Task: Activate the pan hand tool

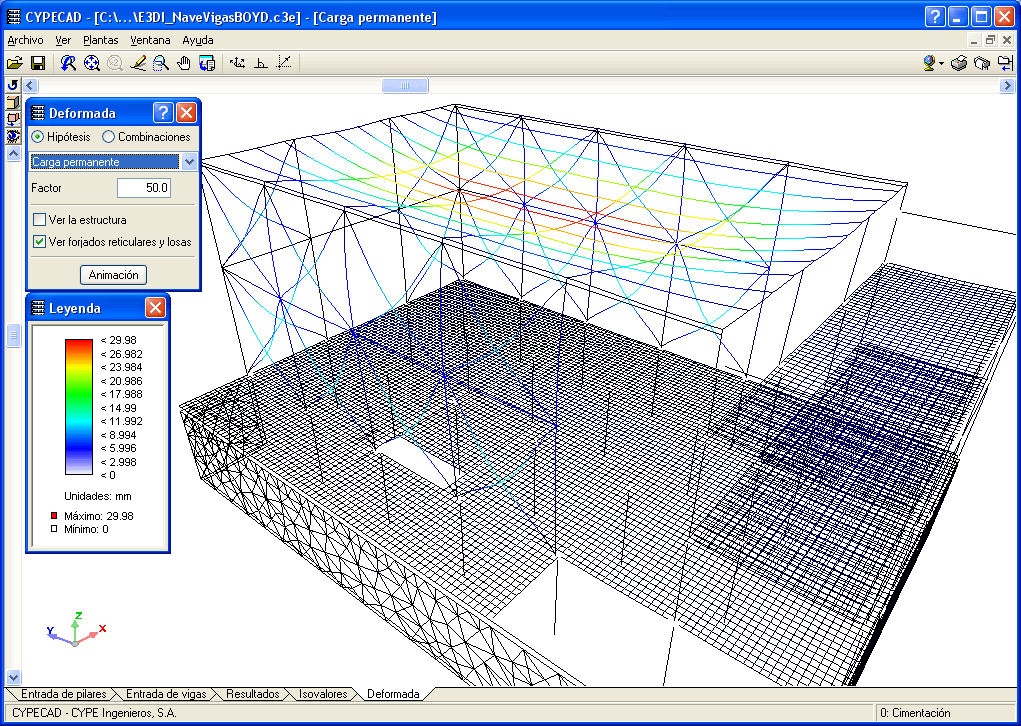Action: click(x=184, y=63)
